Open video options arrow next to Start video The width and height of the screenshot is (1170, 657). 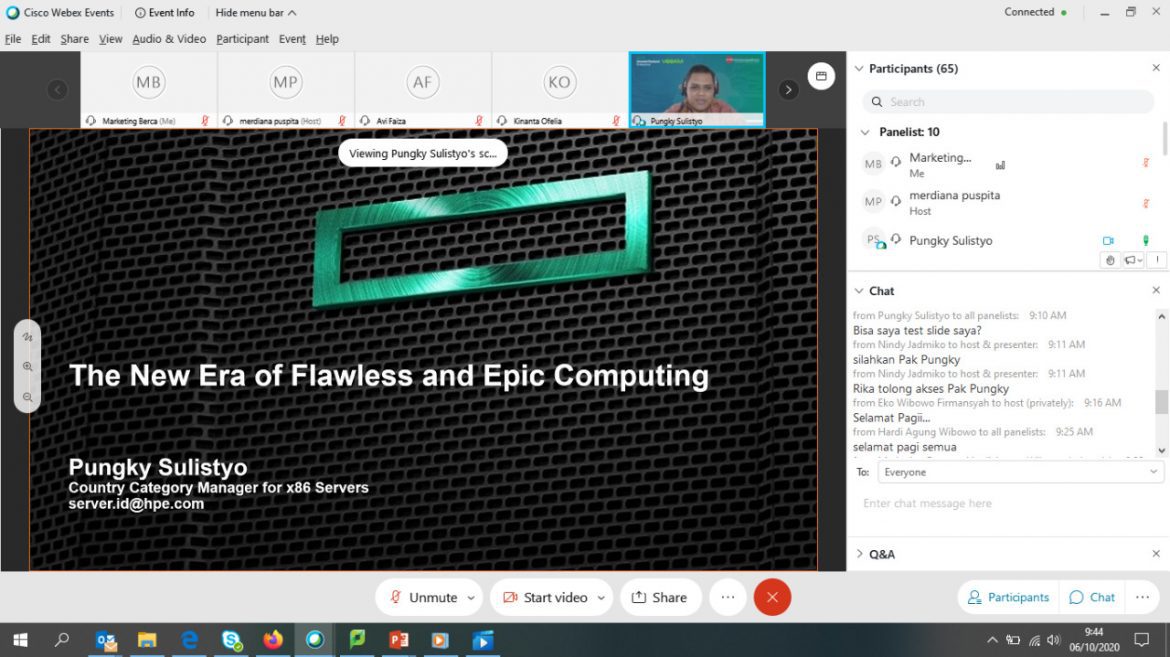[x=601, y=597]
